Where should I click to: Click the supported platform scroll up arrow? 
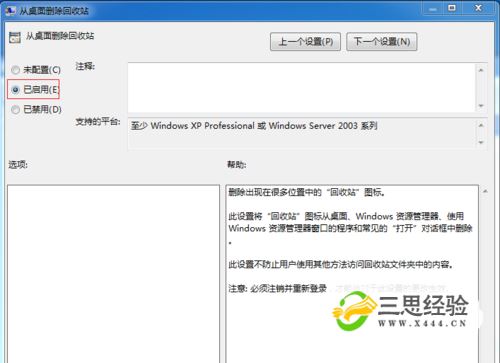[481, 125]
